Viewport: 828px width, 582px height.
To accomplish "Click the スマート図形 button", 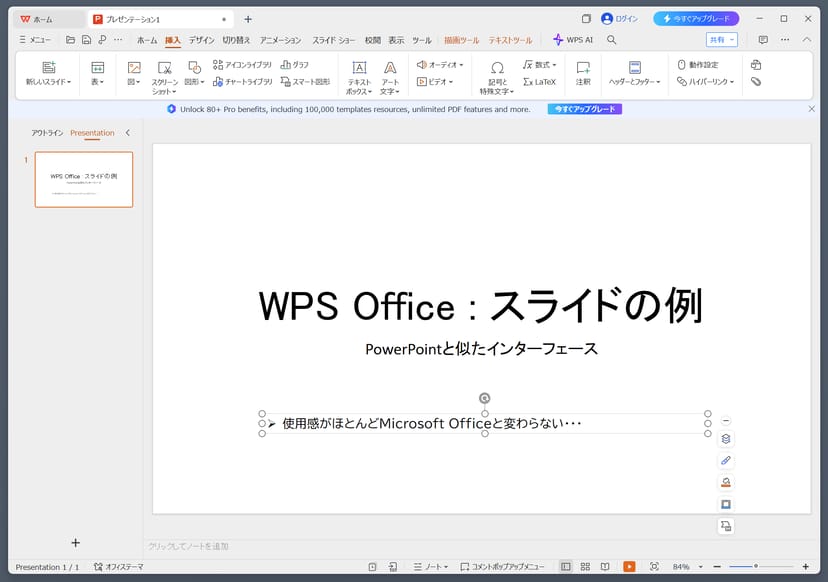I will 305,81.
